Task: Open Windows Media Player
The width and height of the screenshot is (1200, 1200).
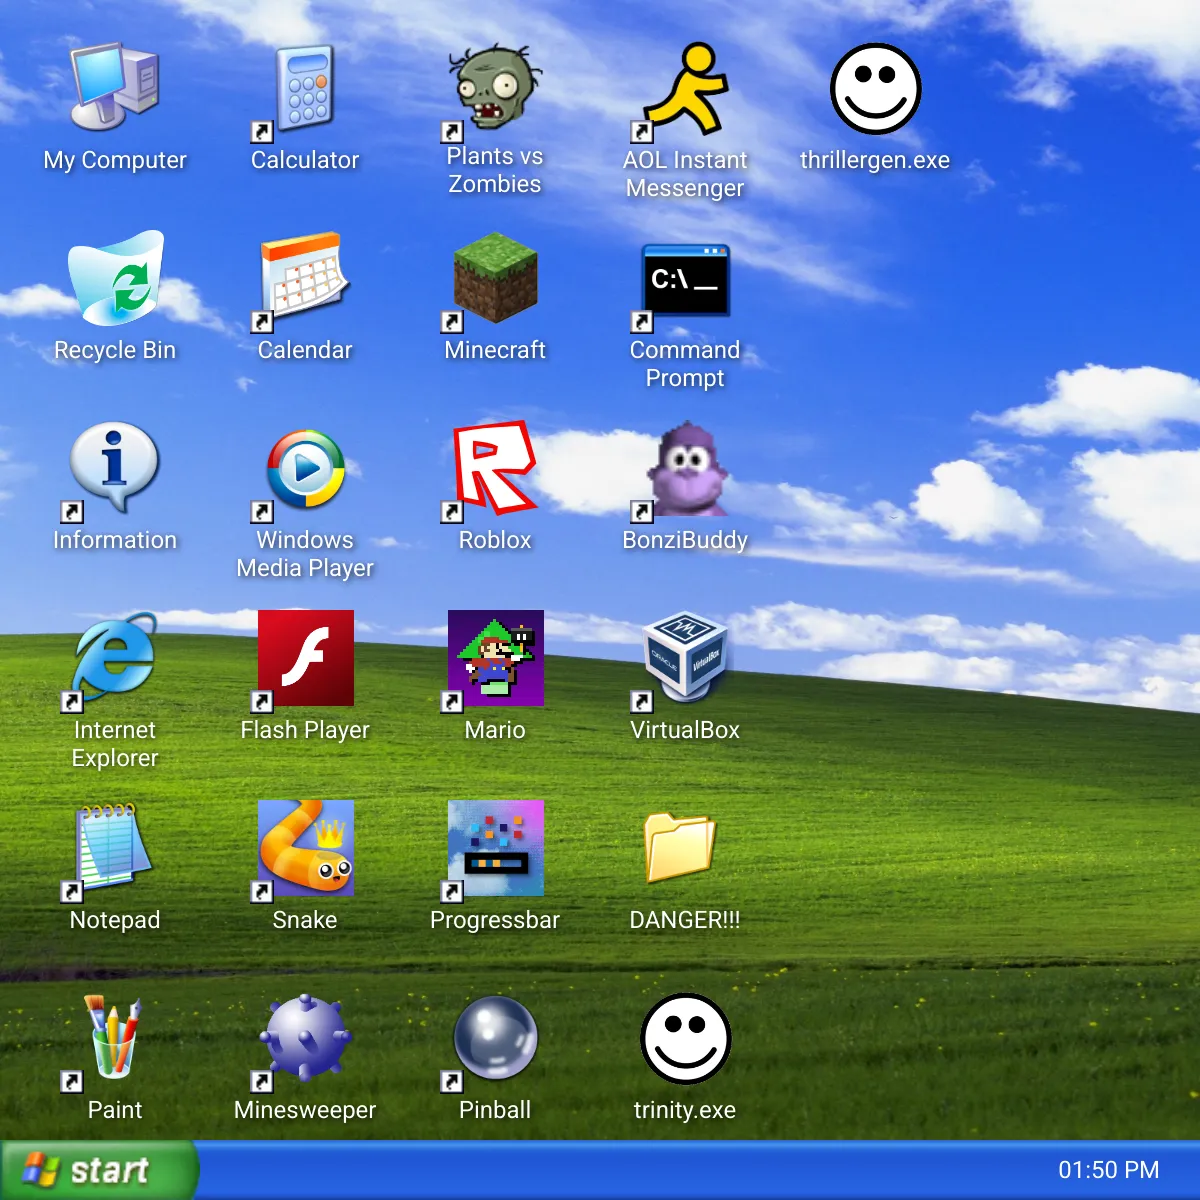Action: pos(305,470)
